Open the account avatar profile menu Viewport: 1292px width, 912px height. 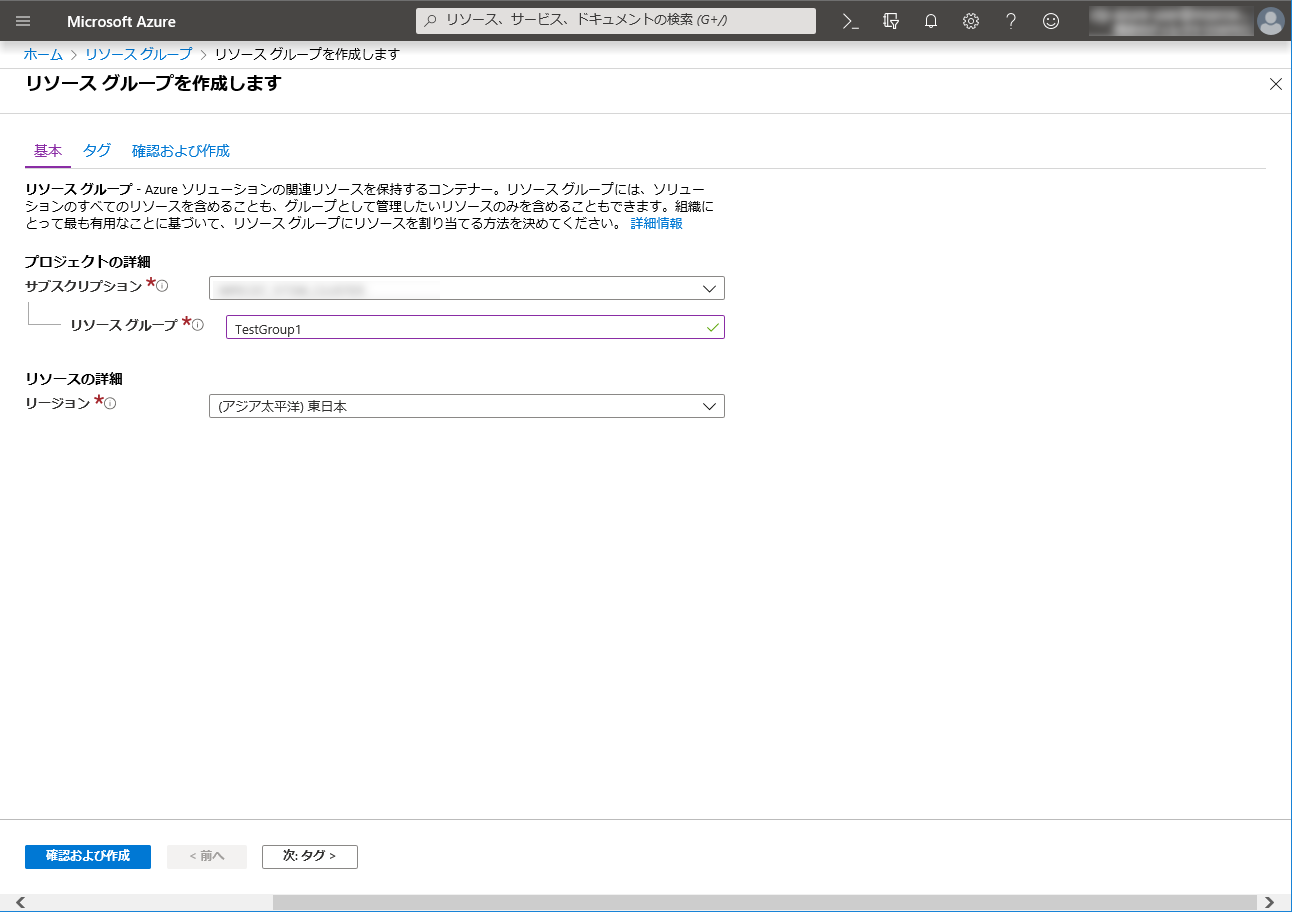click(1270, 21)
